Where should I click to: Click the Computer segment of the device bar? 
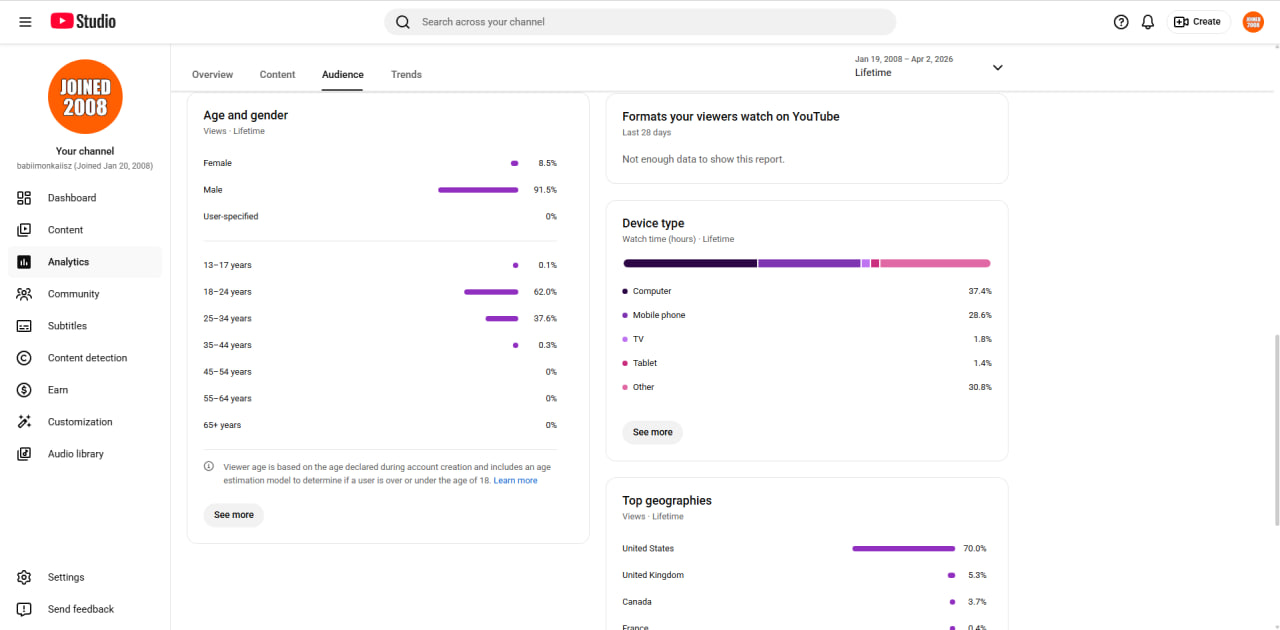click(x=690, y=264)
